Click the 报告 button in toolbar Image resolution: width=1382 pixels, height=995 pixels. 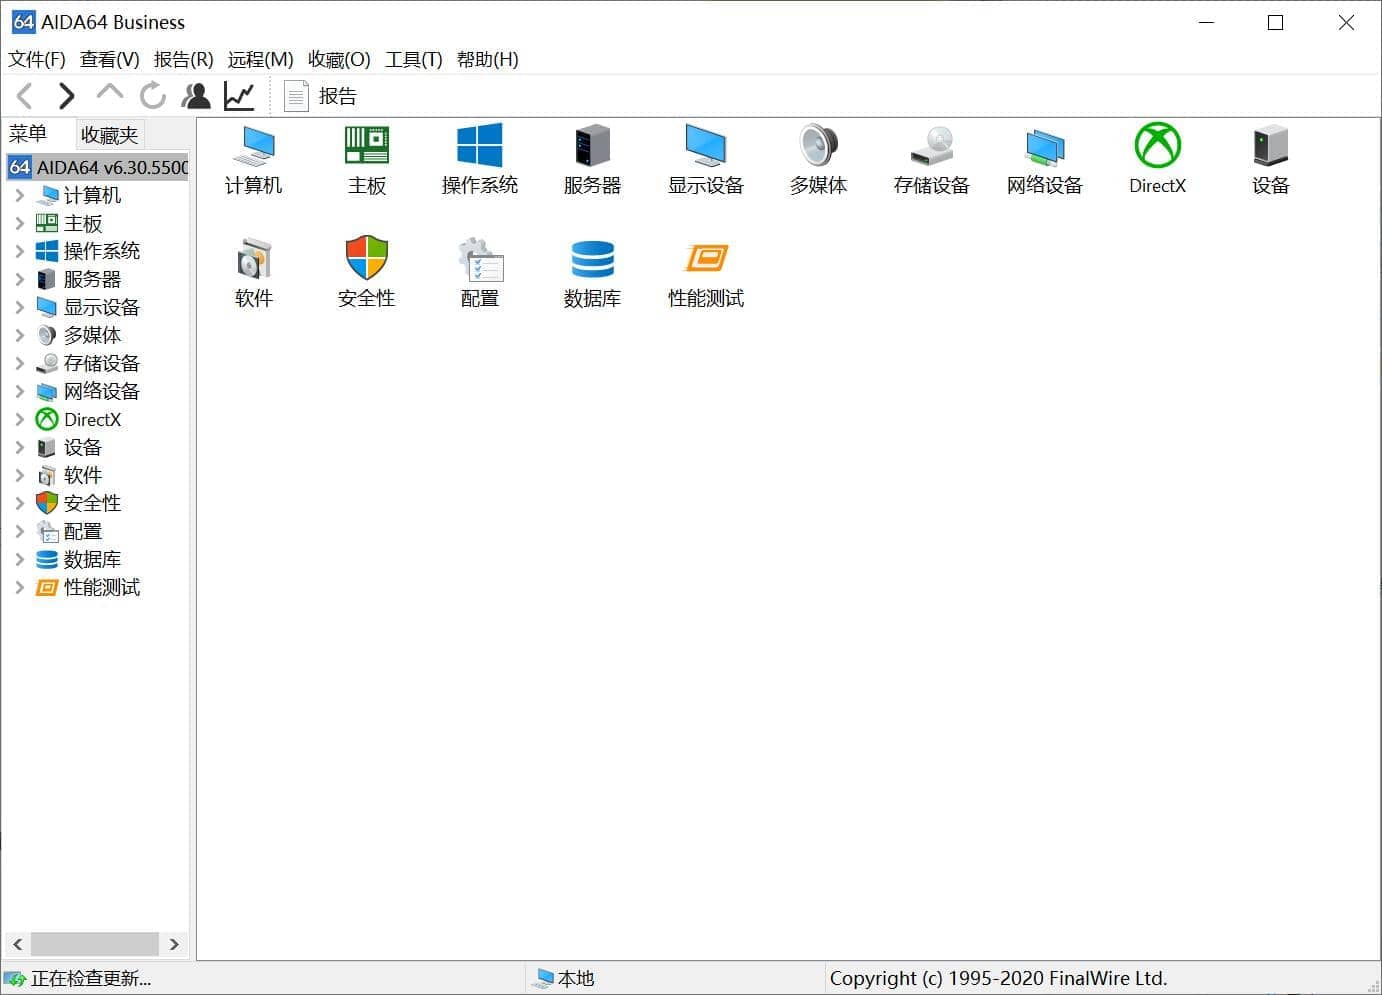coord(322,95)
